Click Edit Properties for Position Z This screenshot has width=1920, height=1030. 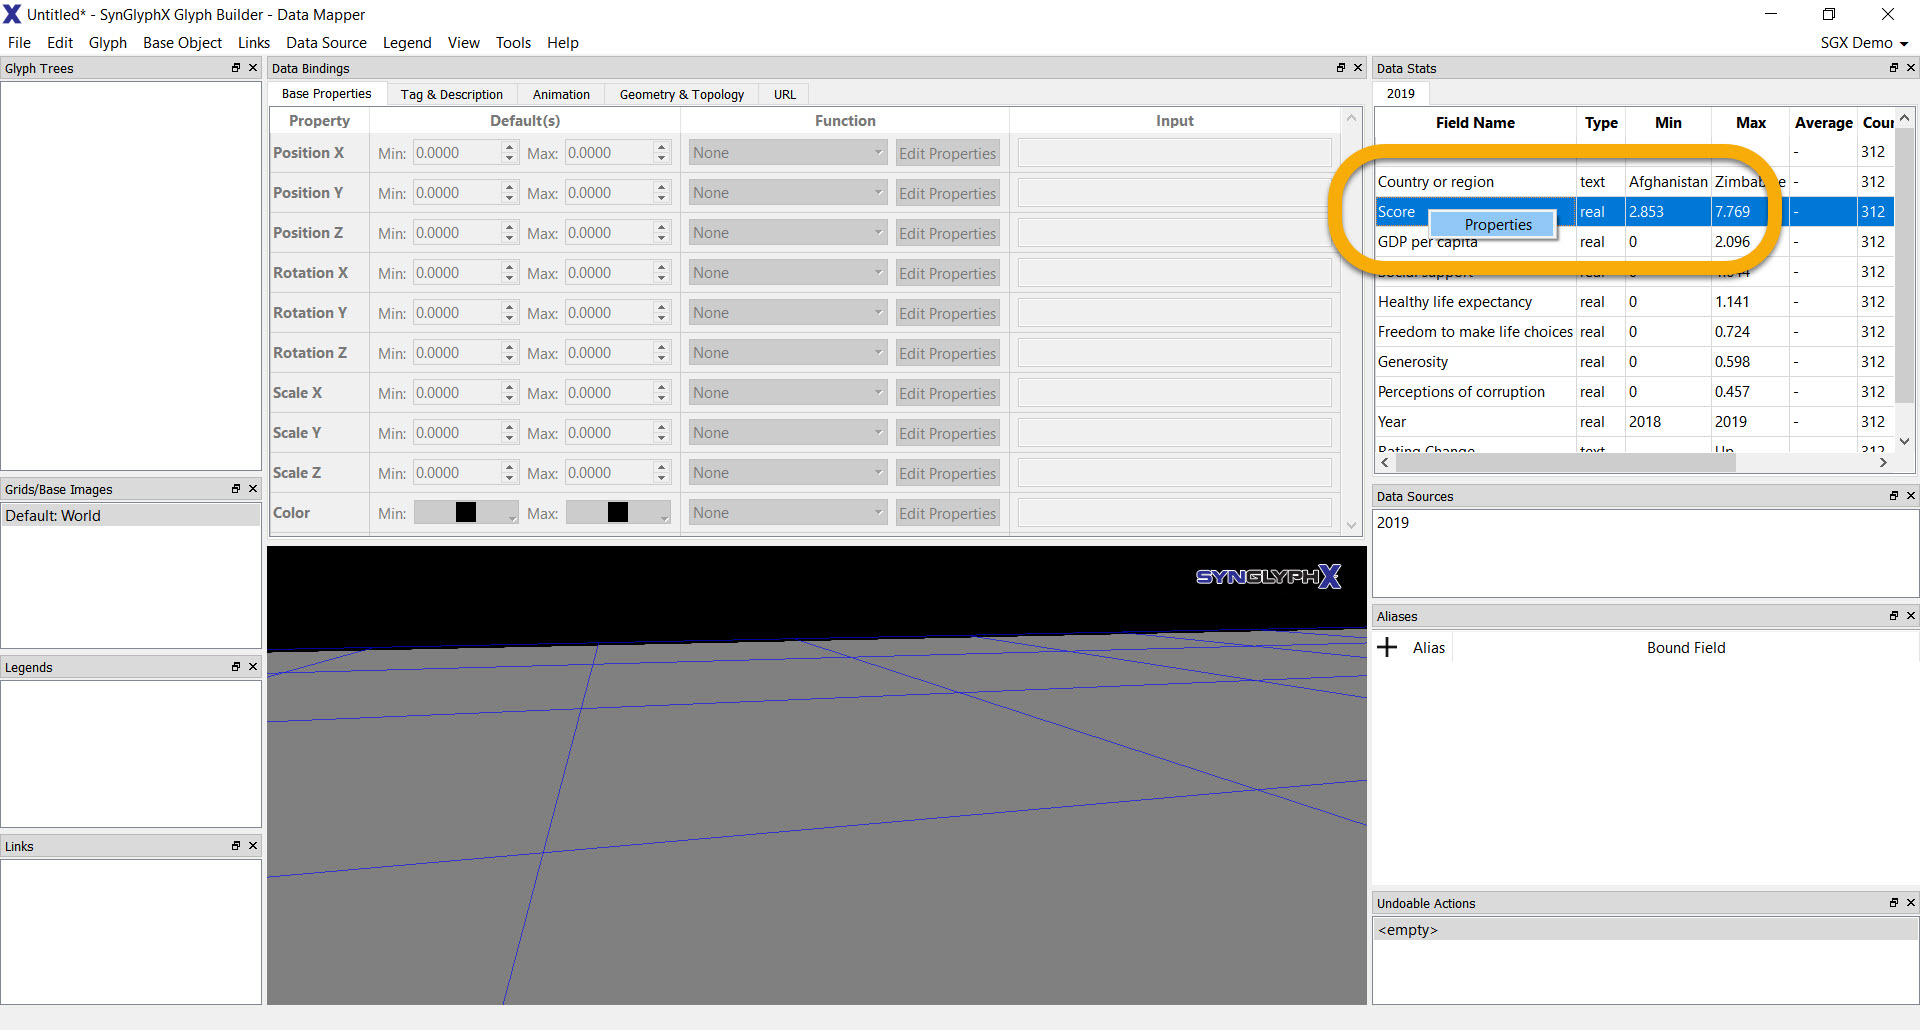point(947,233)
